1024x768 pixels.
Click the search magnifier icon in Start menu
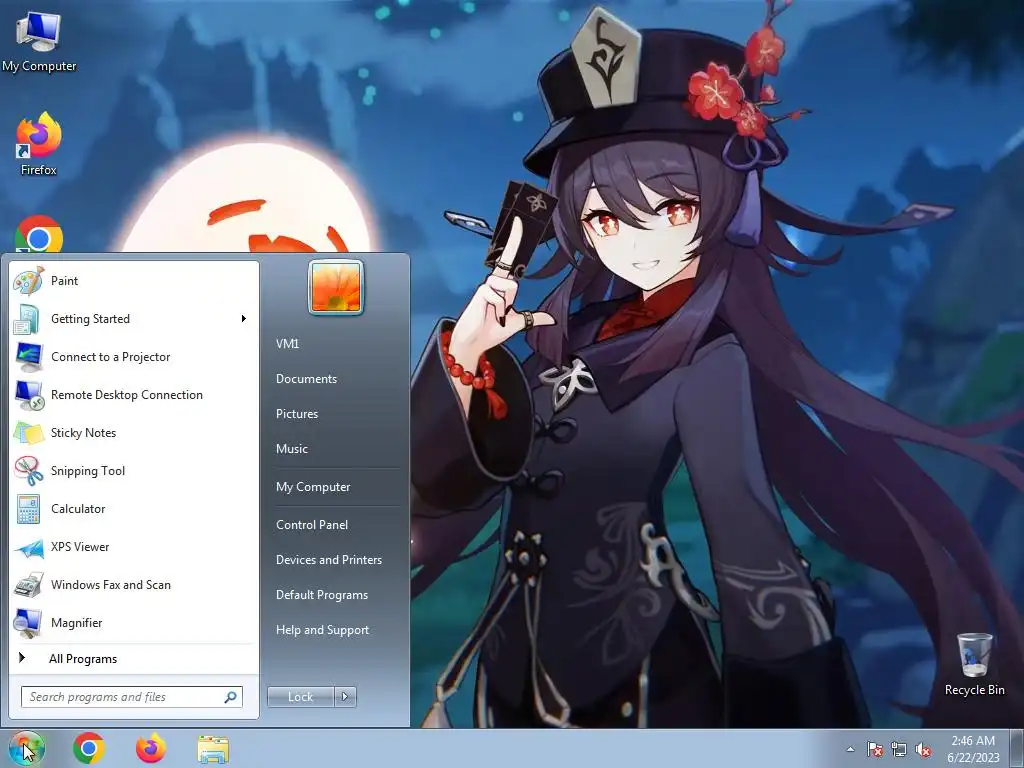[x=231, y=697]
